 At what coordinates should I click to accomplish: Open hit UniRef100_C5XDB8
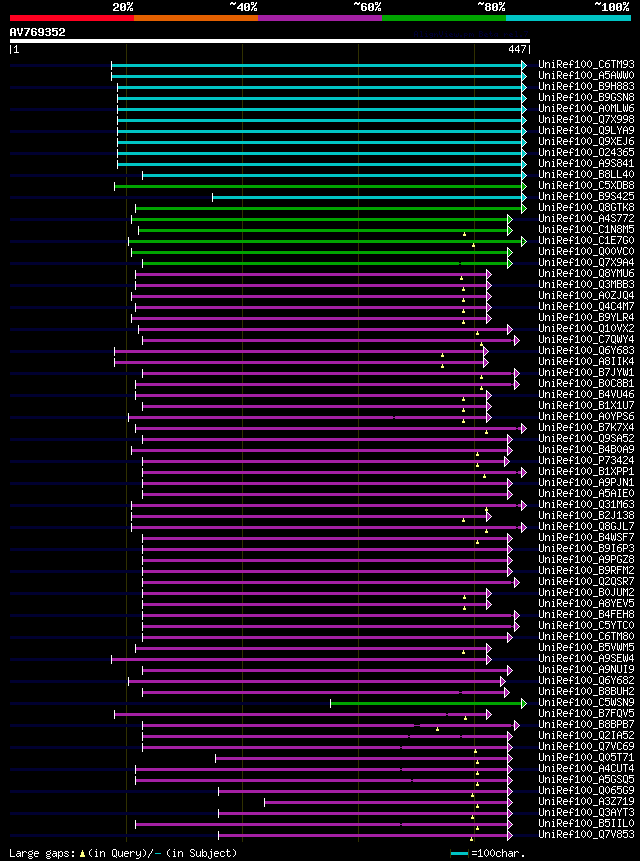tap(586, 186)
